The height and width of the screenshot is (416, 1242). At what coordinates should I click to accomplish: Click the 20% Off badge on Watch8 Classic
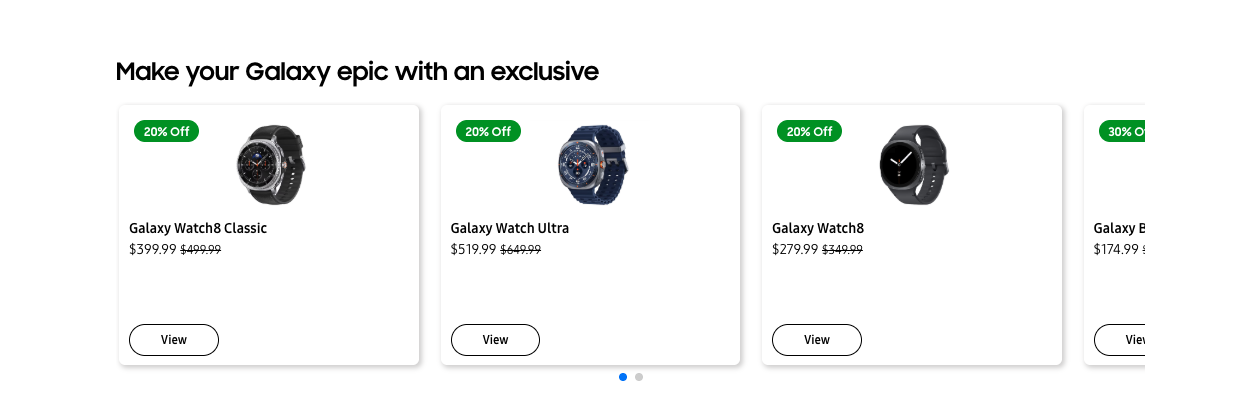[166, 131]
